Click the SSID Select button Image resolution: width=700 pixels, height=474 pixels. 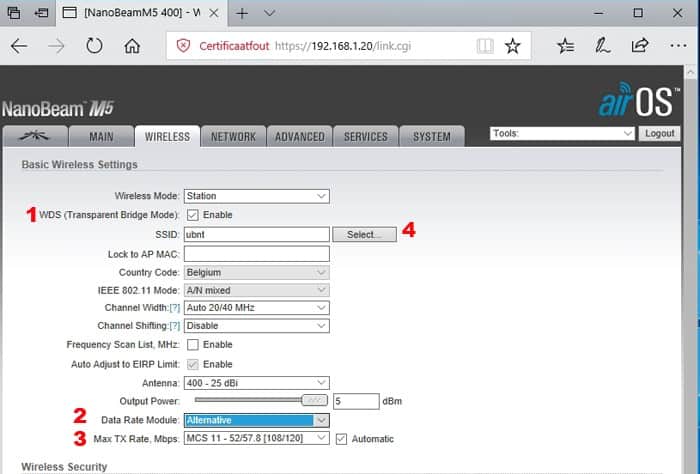pos(364,234)
